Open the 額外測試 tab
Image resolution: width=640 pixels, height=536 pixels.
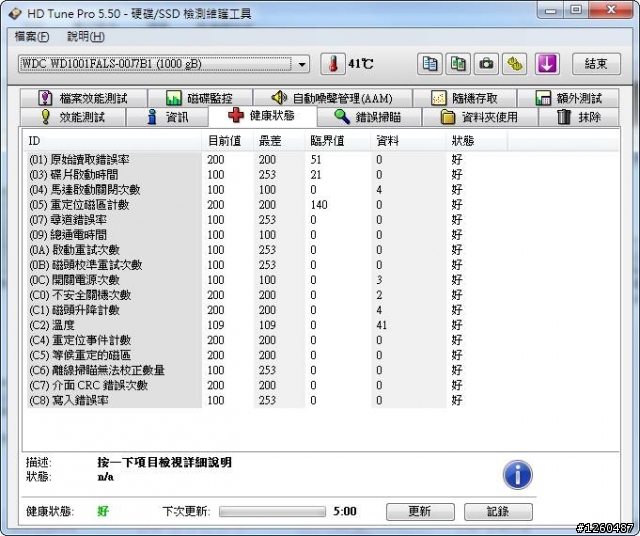[x=568, y=98]
